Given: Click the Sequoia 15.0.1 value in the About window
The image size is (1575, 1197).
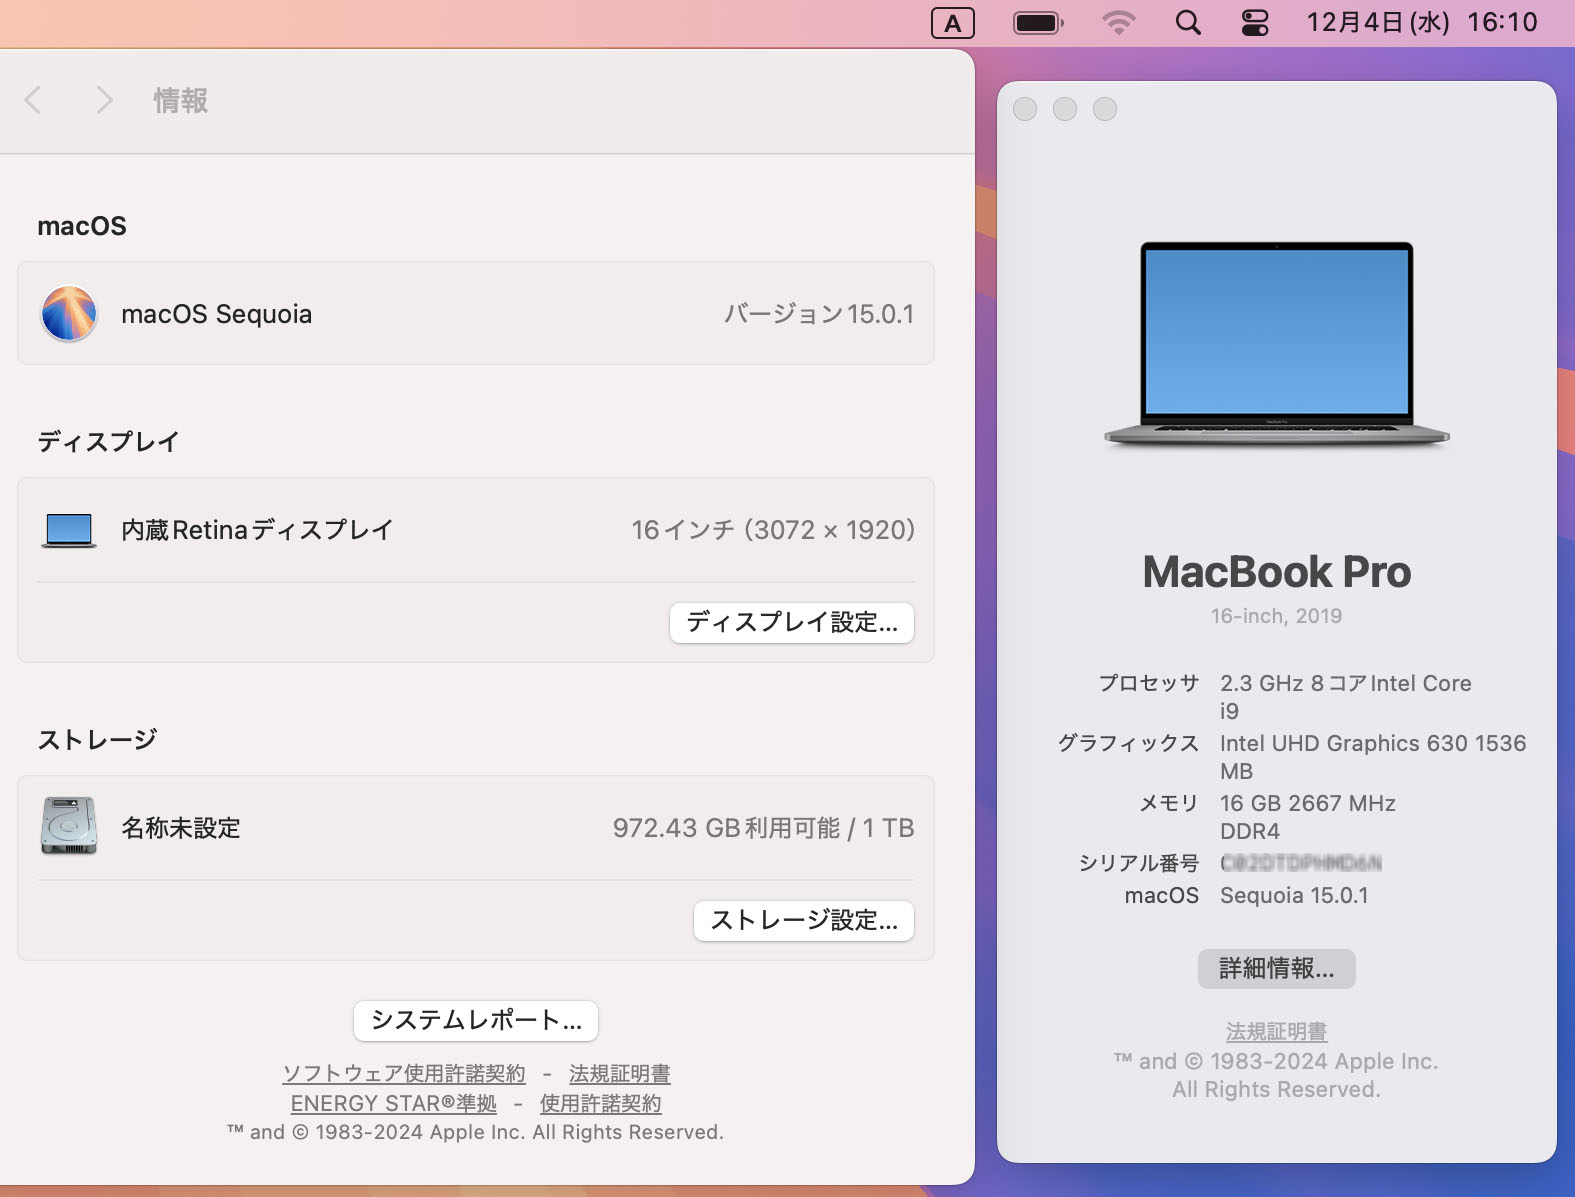Looking at the screenshot, I should click(1294, 895).
